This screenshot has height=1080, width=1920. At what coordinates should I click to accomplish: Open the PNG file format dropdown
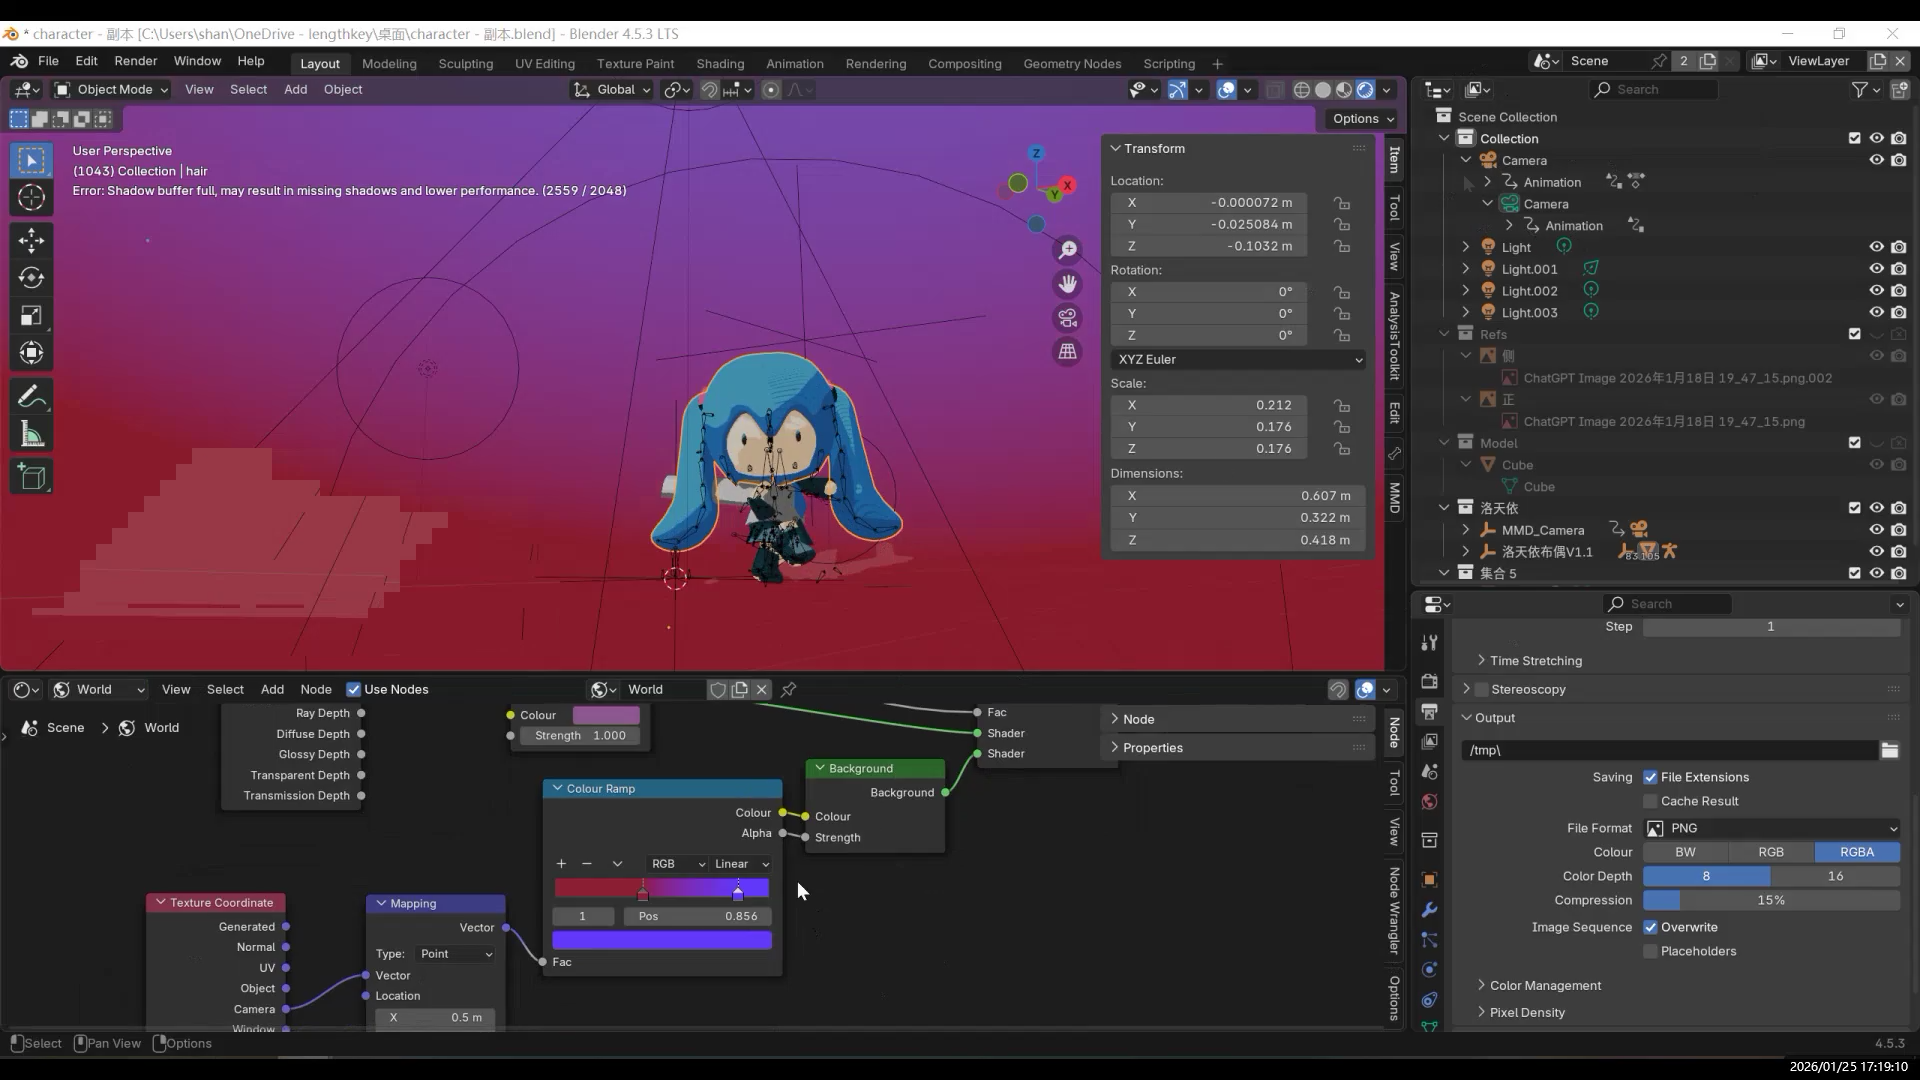[x=1772, y=828]
